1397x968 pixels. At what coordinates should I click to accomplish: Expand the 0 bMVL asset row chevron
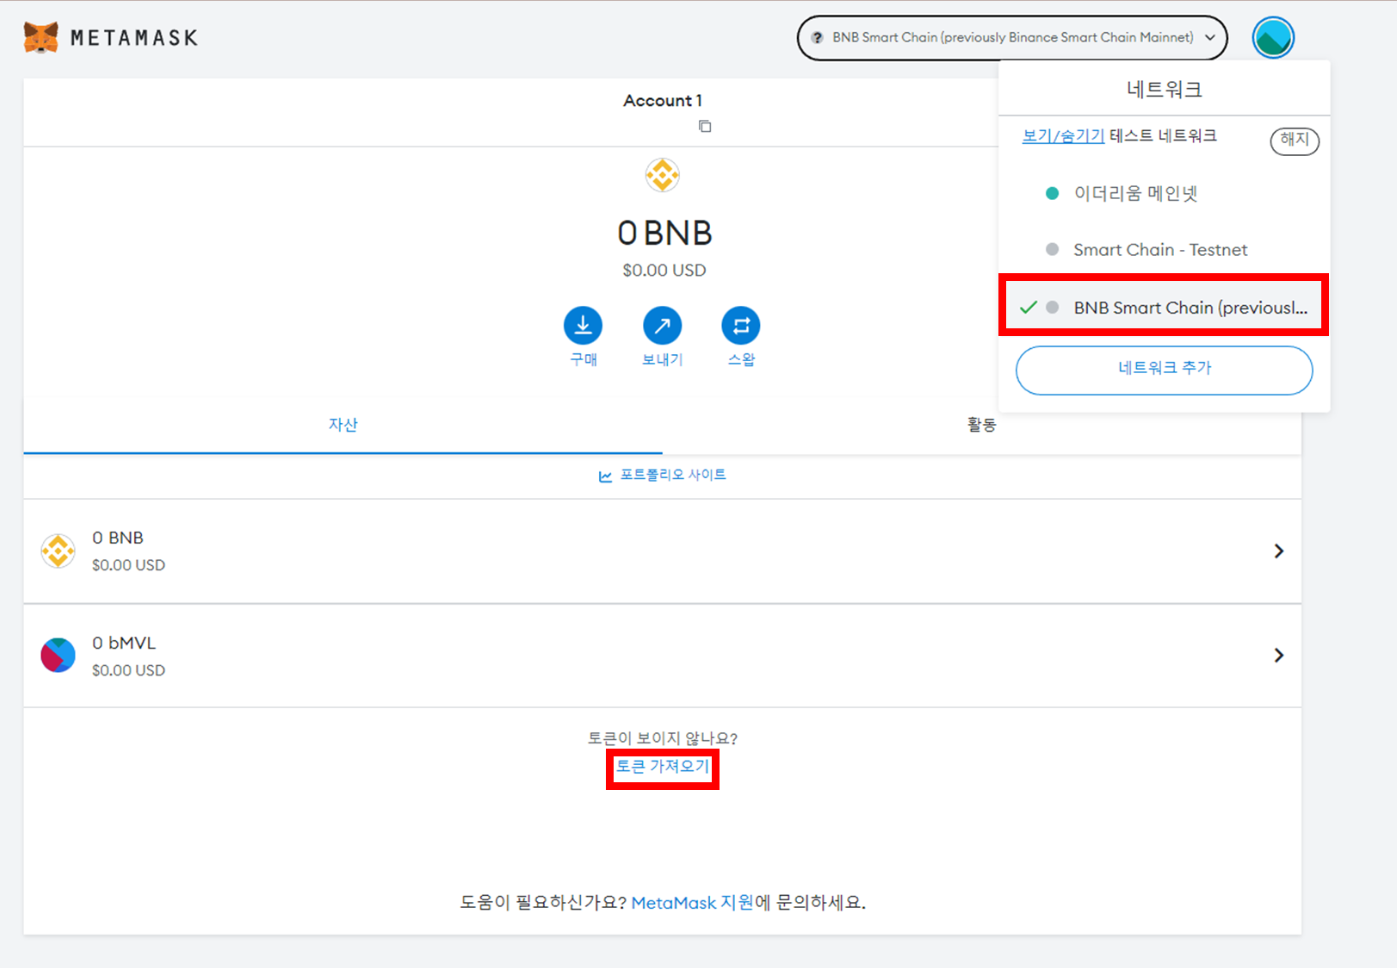(1278, 655)
